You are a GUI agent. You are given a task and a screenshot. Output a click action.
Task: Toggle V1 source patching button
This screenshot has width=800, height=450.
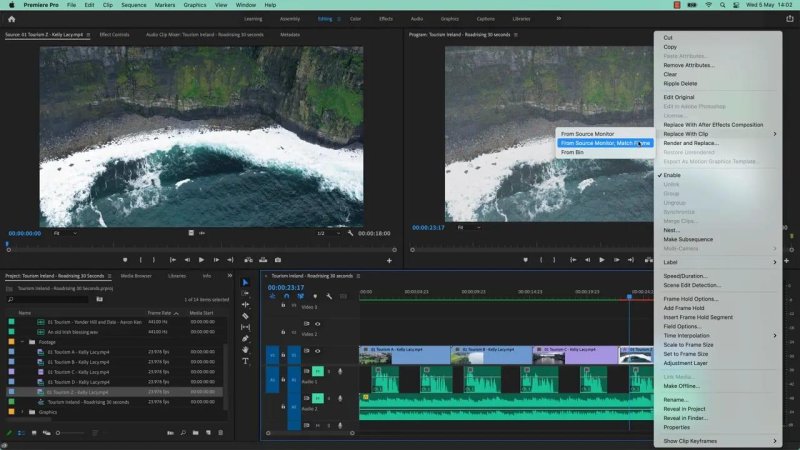[x=272, y=355]
